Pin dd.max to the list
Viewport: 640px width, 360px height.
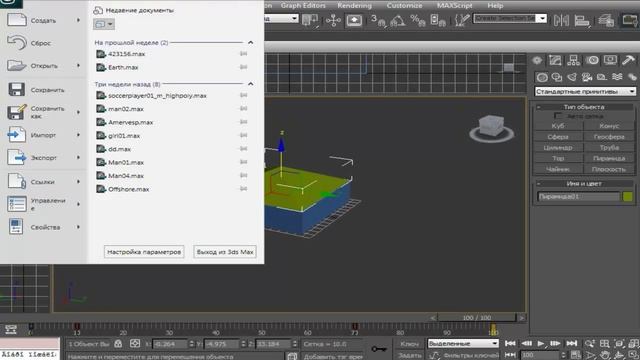(244, 149)
